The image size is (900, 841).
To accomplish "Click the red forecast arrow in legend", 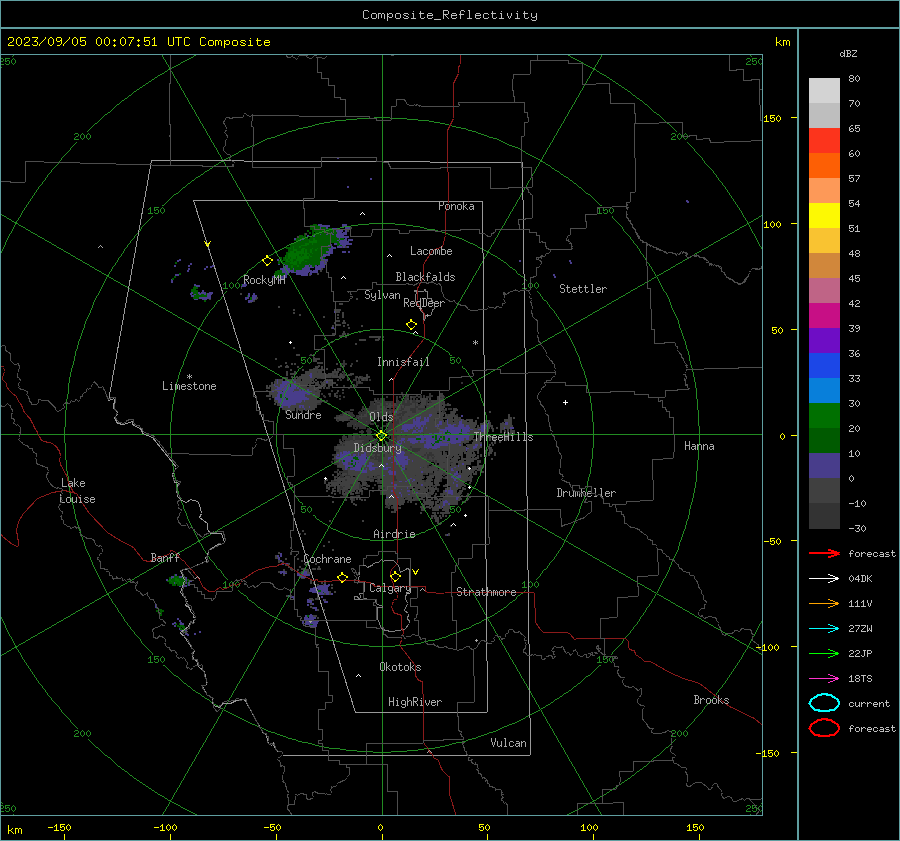I will [x=824, y=553].
